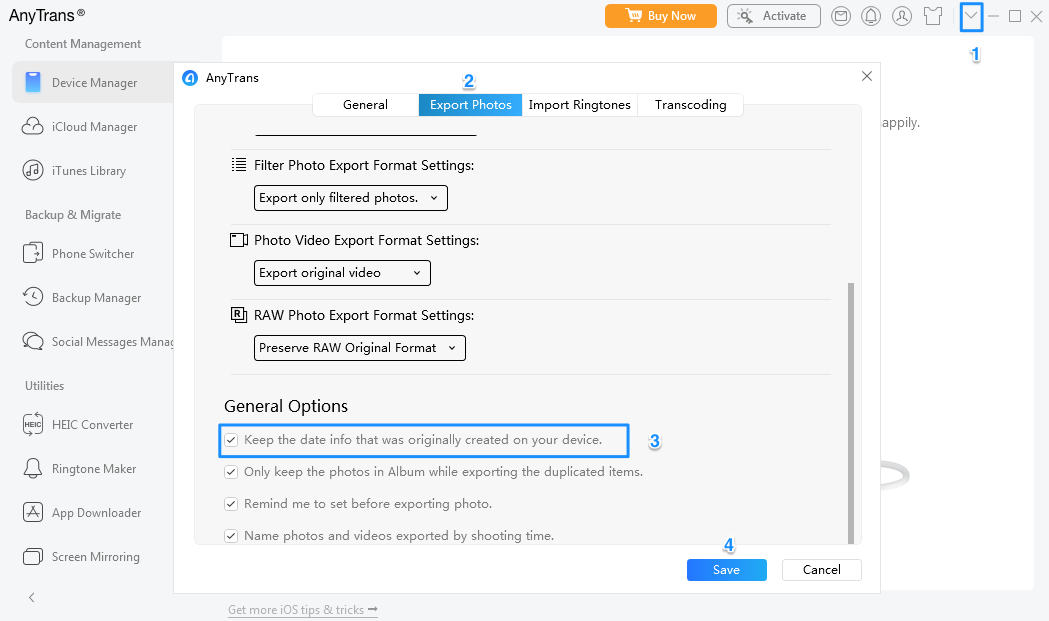Expand the Preserve RAW Original Format dropdown
Viewport: 1049px width, 621px height.
[359, 348]
